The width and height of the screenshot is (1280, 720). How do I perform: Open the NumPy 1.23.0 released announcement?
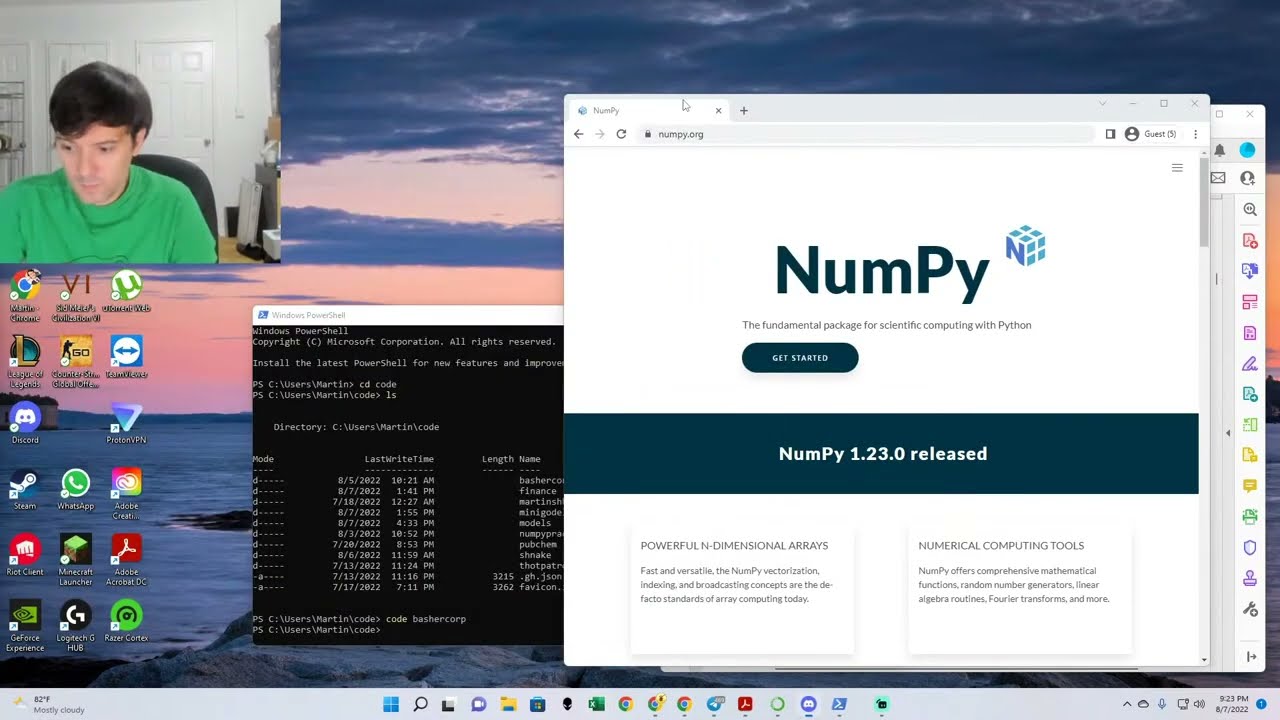[883, 454]
